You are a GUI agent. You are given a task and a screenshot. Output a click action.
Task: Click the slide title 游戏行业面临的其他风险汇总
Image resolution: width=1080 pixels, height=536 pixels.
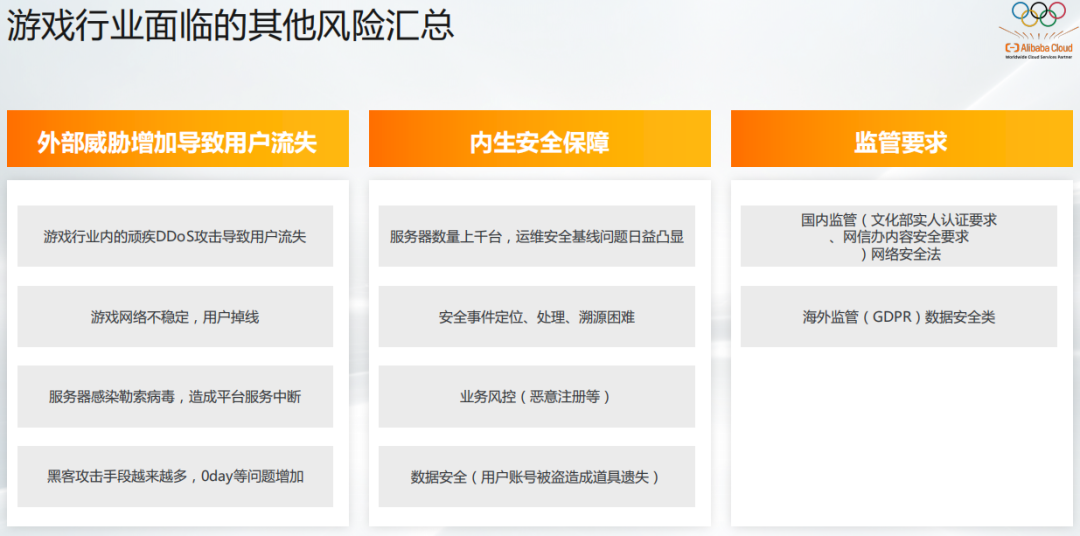231,25
